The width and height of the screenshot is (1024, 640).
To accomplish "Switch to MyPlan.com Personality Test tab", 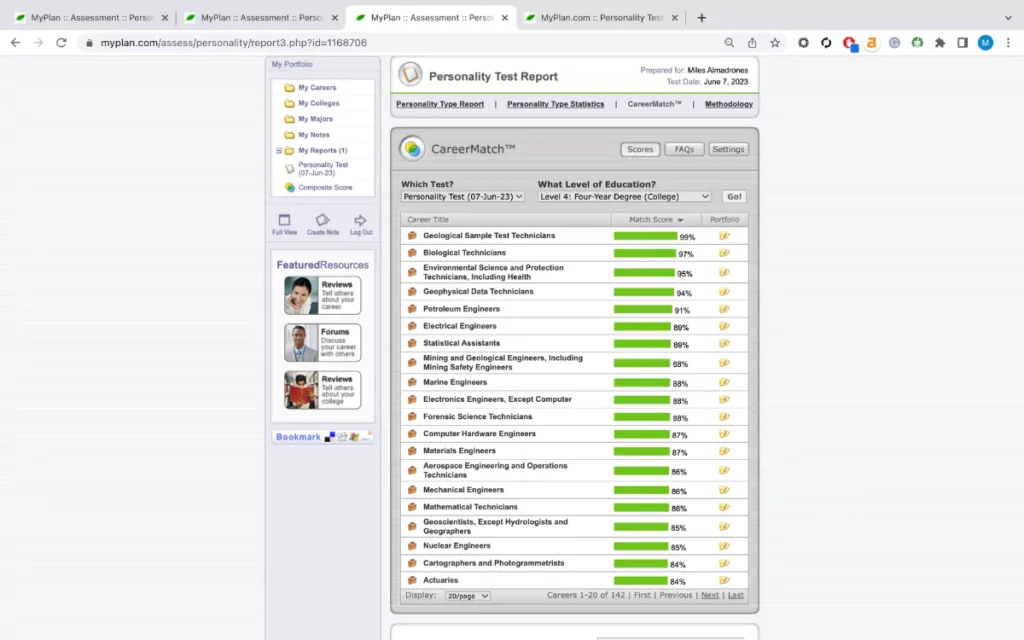I will tap(601, 18).
